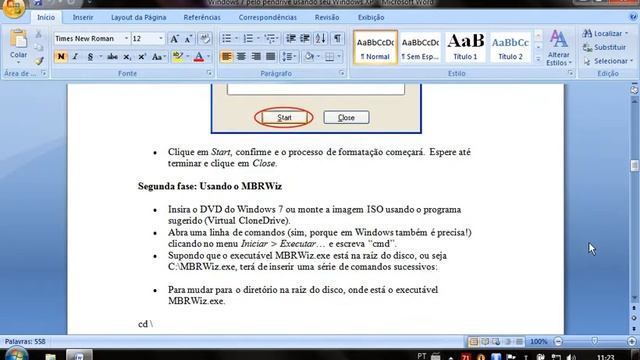
Task: Apply text highlight color
Action: 178,57
